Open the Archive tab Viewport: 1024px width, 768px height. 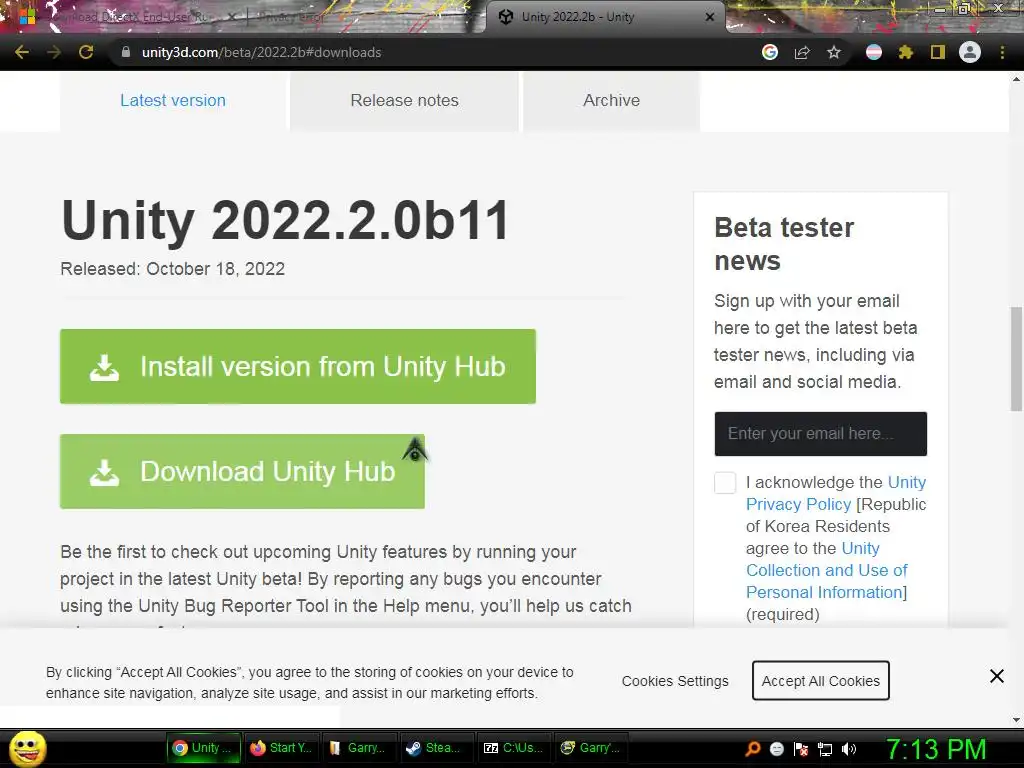click(x=611, y=101)
